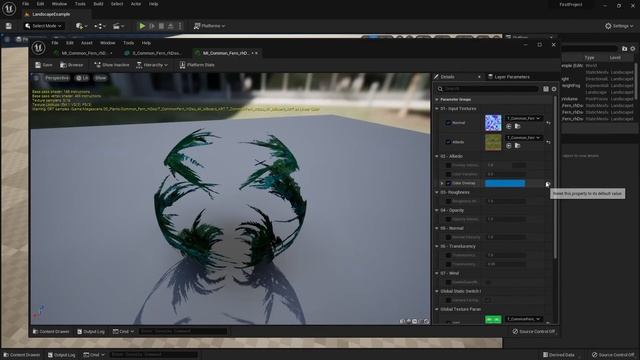Browse to Albedo texture in Content Browser
640x360 pixels.
(x=518, y=145)
